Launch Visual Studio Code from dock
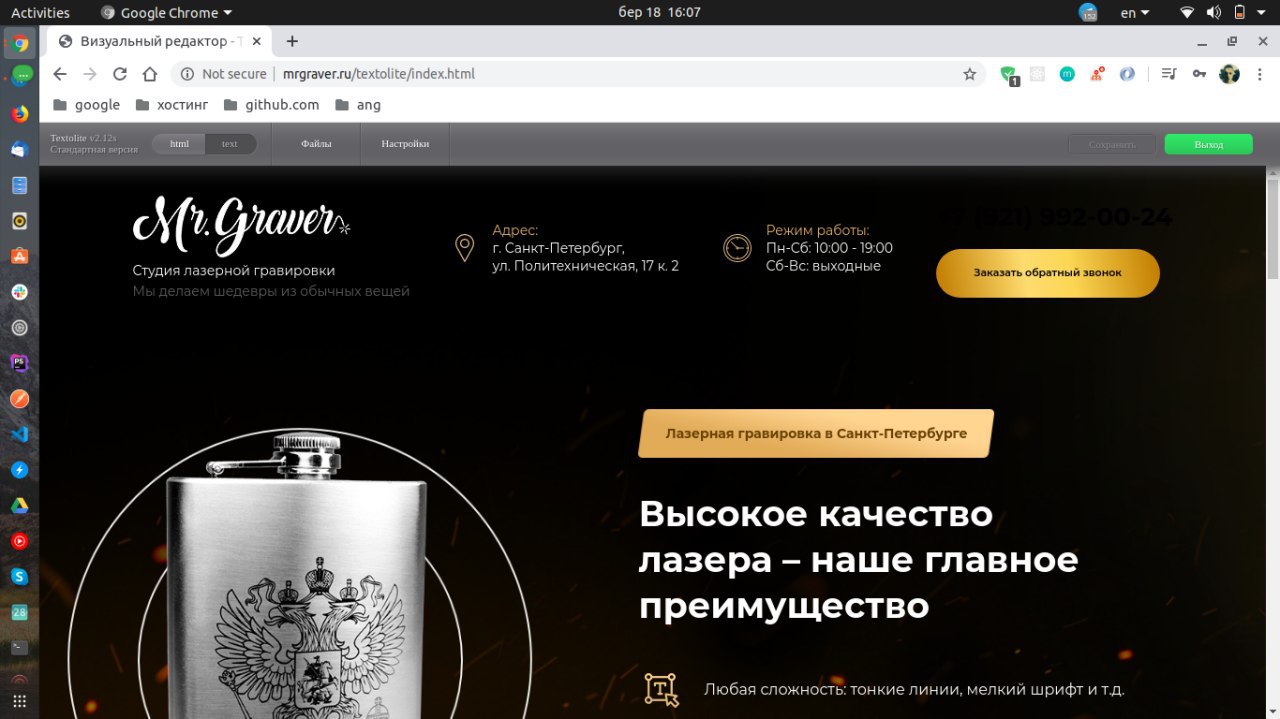This screenshot has width=1280, height=719. (x=19, y=434)
